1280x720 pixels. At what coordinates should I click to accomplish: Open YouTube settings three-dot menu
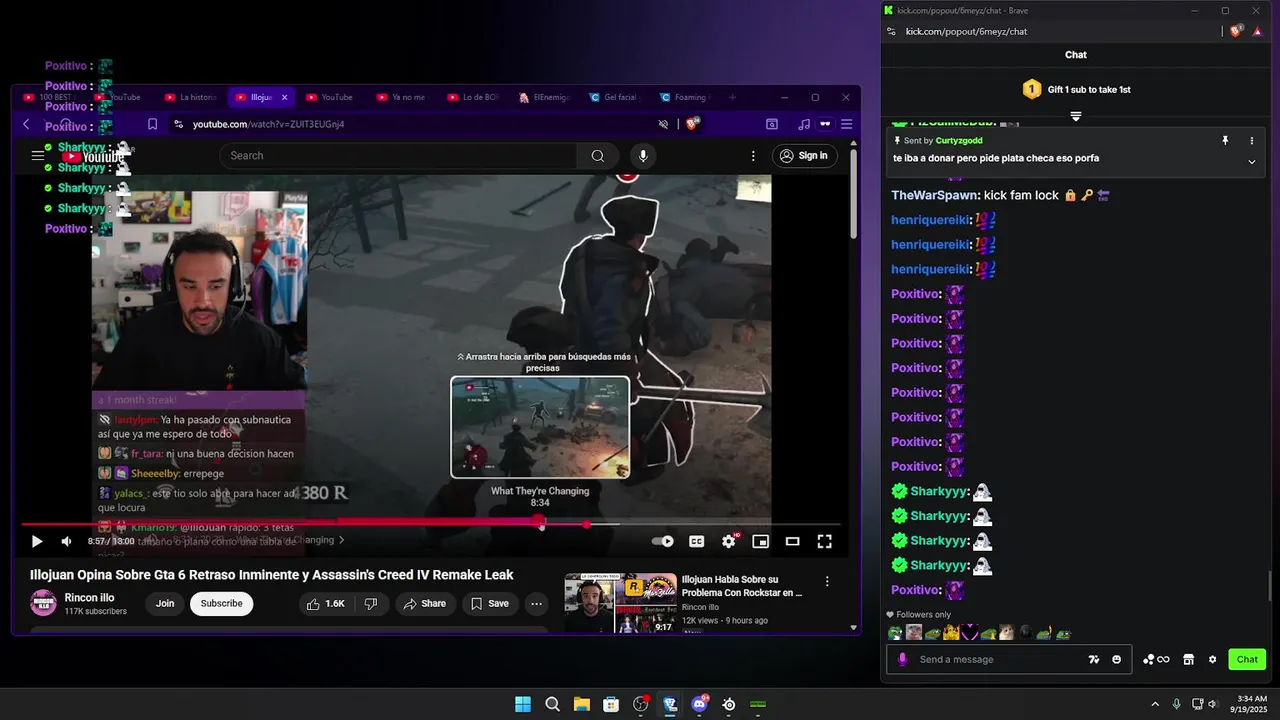click(753, 155)
